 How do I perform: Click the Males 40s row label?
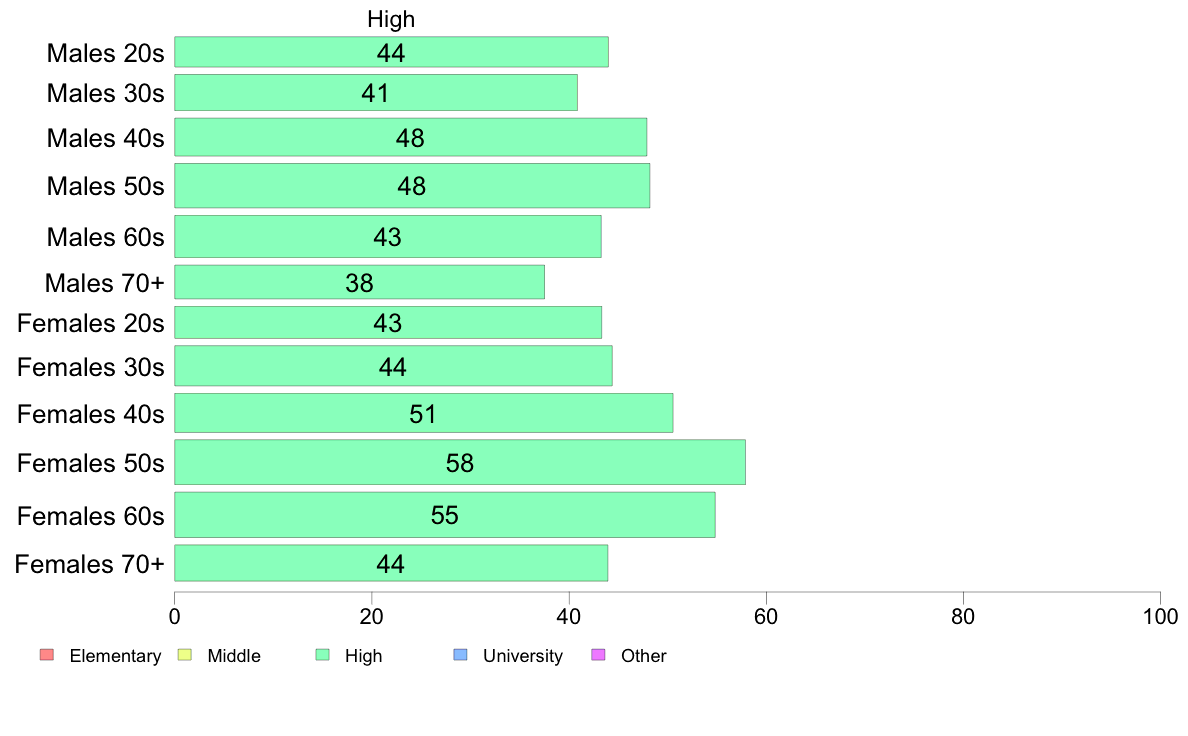(x=105, y=138)
